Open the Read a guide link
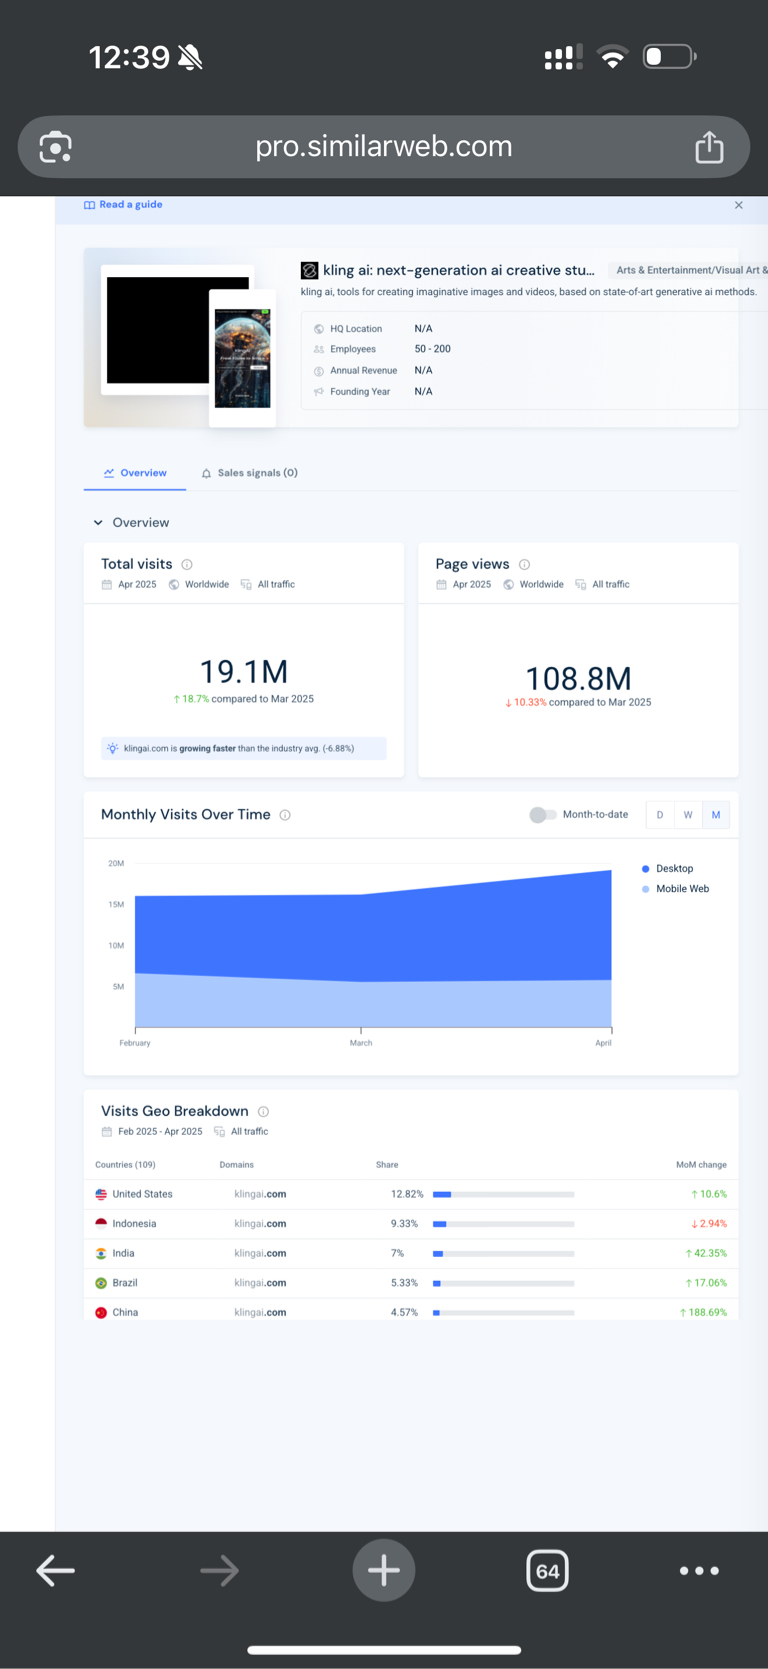 [123, 204]
